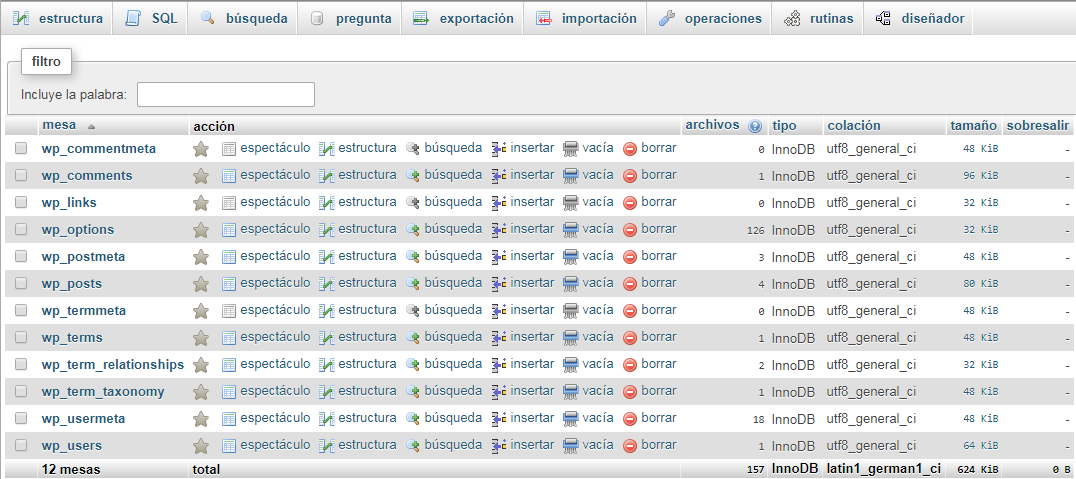Tick the wp_users row checkbox
This screenshot has width=1076, height=479.
[x=21, y=446]
